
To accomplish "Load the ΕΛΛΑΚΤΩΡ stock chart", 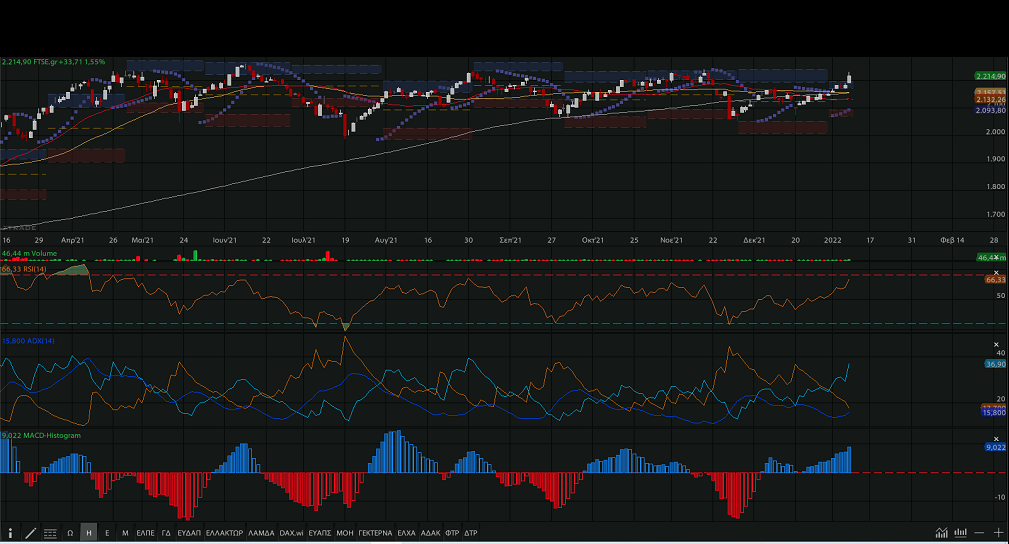I will [224, 533].
